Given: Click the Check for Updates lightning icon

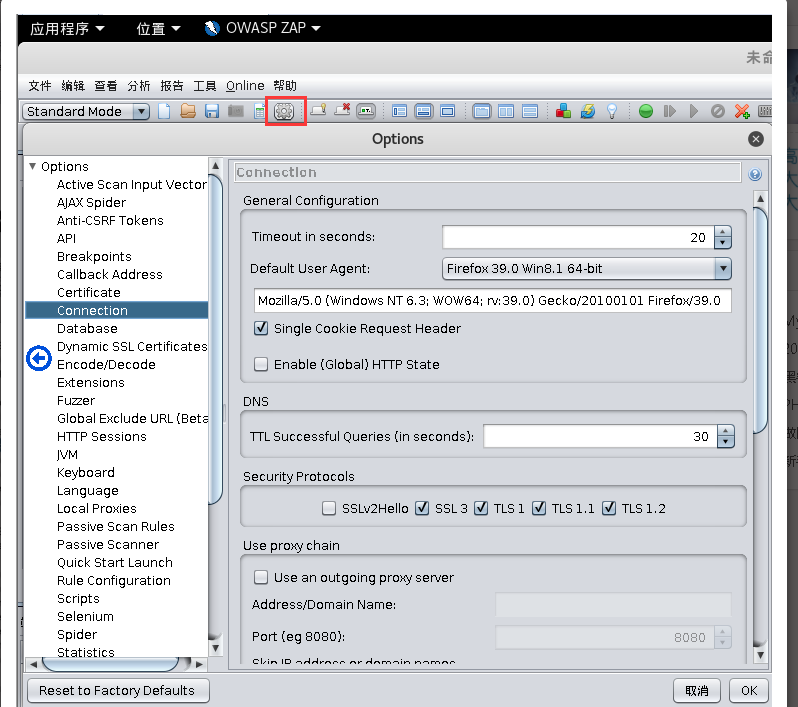Looking at the screenshot, I should pyautogui.click(x=588, y=111).
